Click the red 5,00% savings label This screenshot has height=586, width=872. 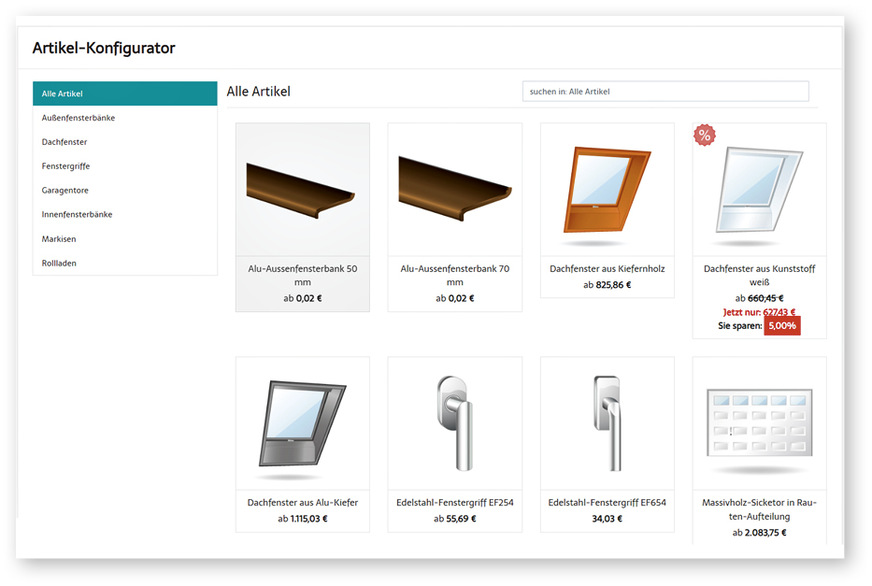[782, 326]
